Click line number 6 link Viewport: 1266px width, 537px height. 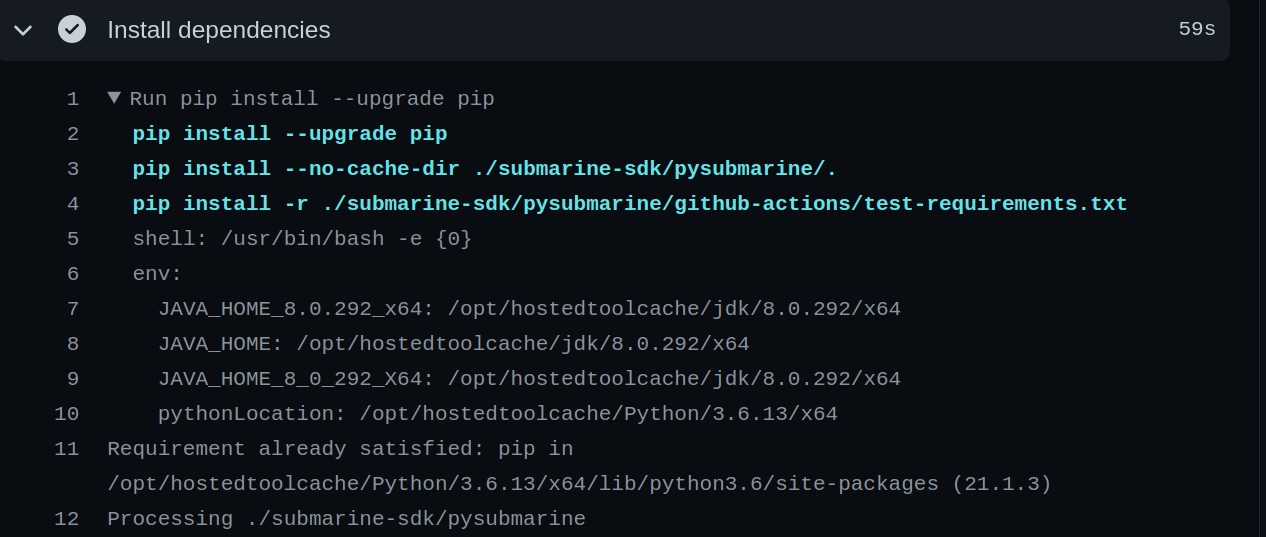(x=73, y=274)
